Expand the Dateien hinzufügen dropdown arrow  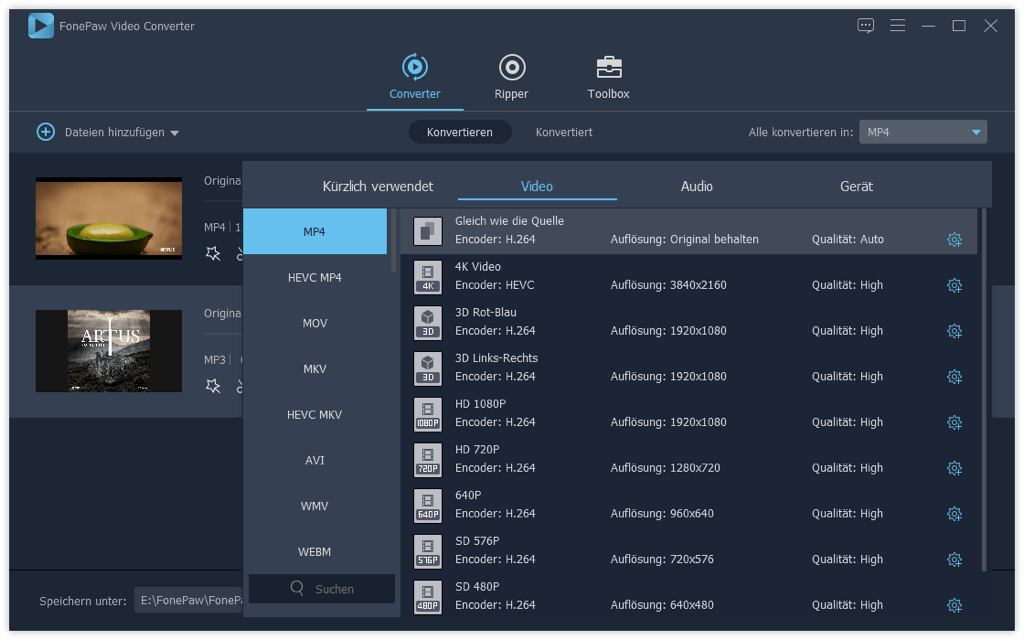pyautogui.click(x=174, y=133)
